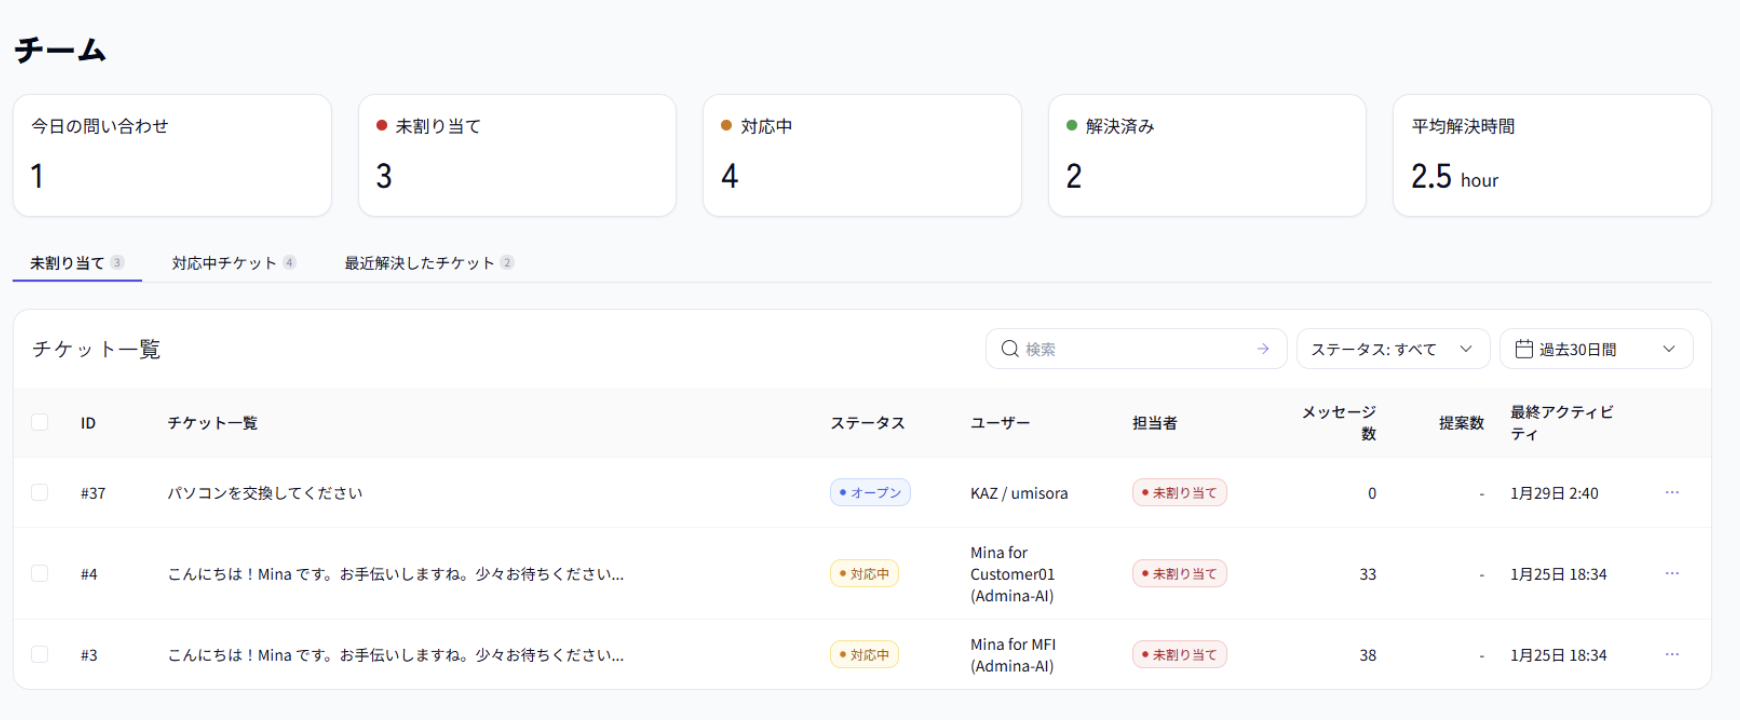This screenshot has width=1740, height=720.
Task: Click the 提案数 column header
Action: [x=1462, y=423]
